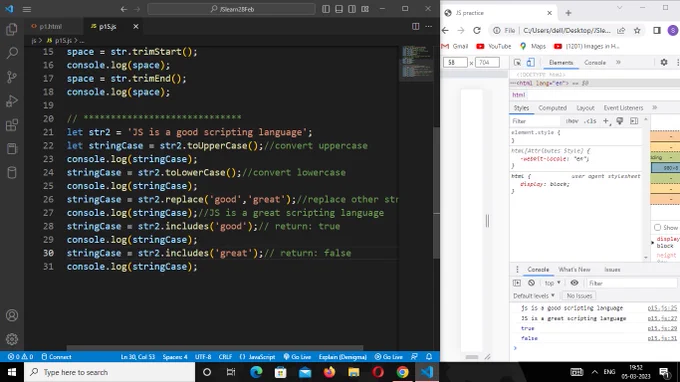Image resolution: width=680 pixels, height=382 pixels.
Task: Click Ln 30, Col 53 status entry
Action: tap(137, 357)
